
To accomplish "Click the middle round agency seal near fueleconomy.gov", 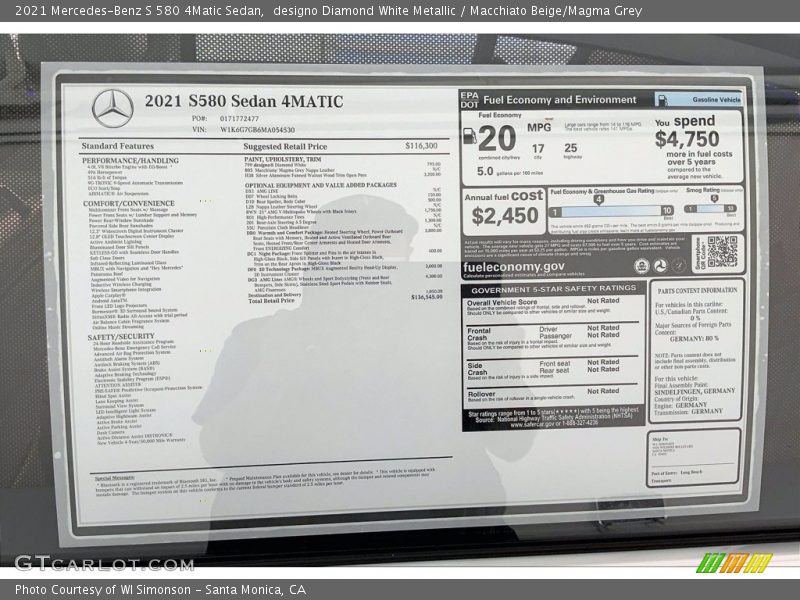I will point(660,265).
